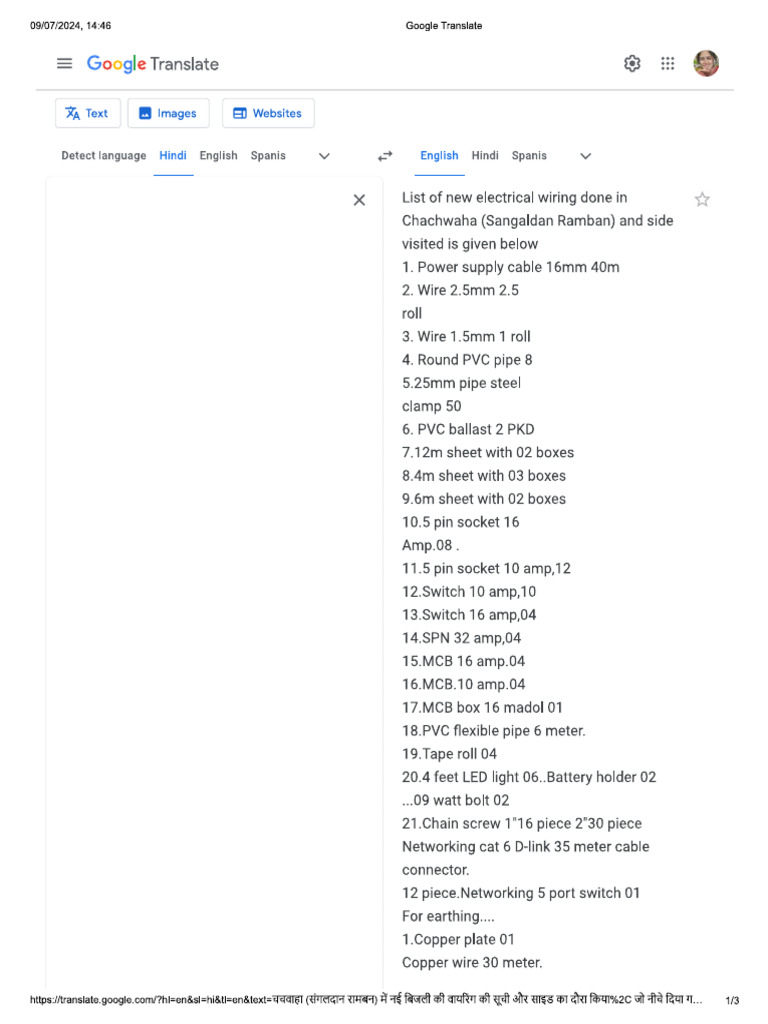Open the Google apps grid
This screenshot has height=1024, width=768.
coord(668,64)
